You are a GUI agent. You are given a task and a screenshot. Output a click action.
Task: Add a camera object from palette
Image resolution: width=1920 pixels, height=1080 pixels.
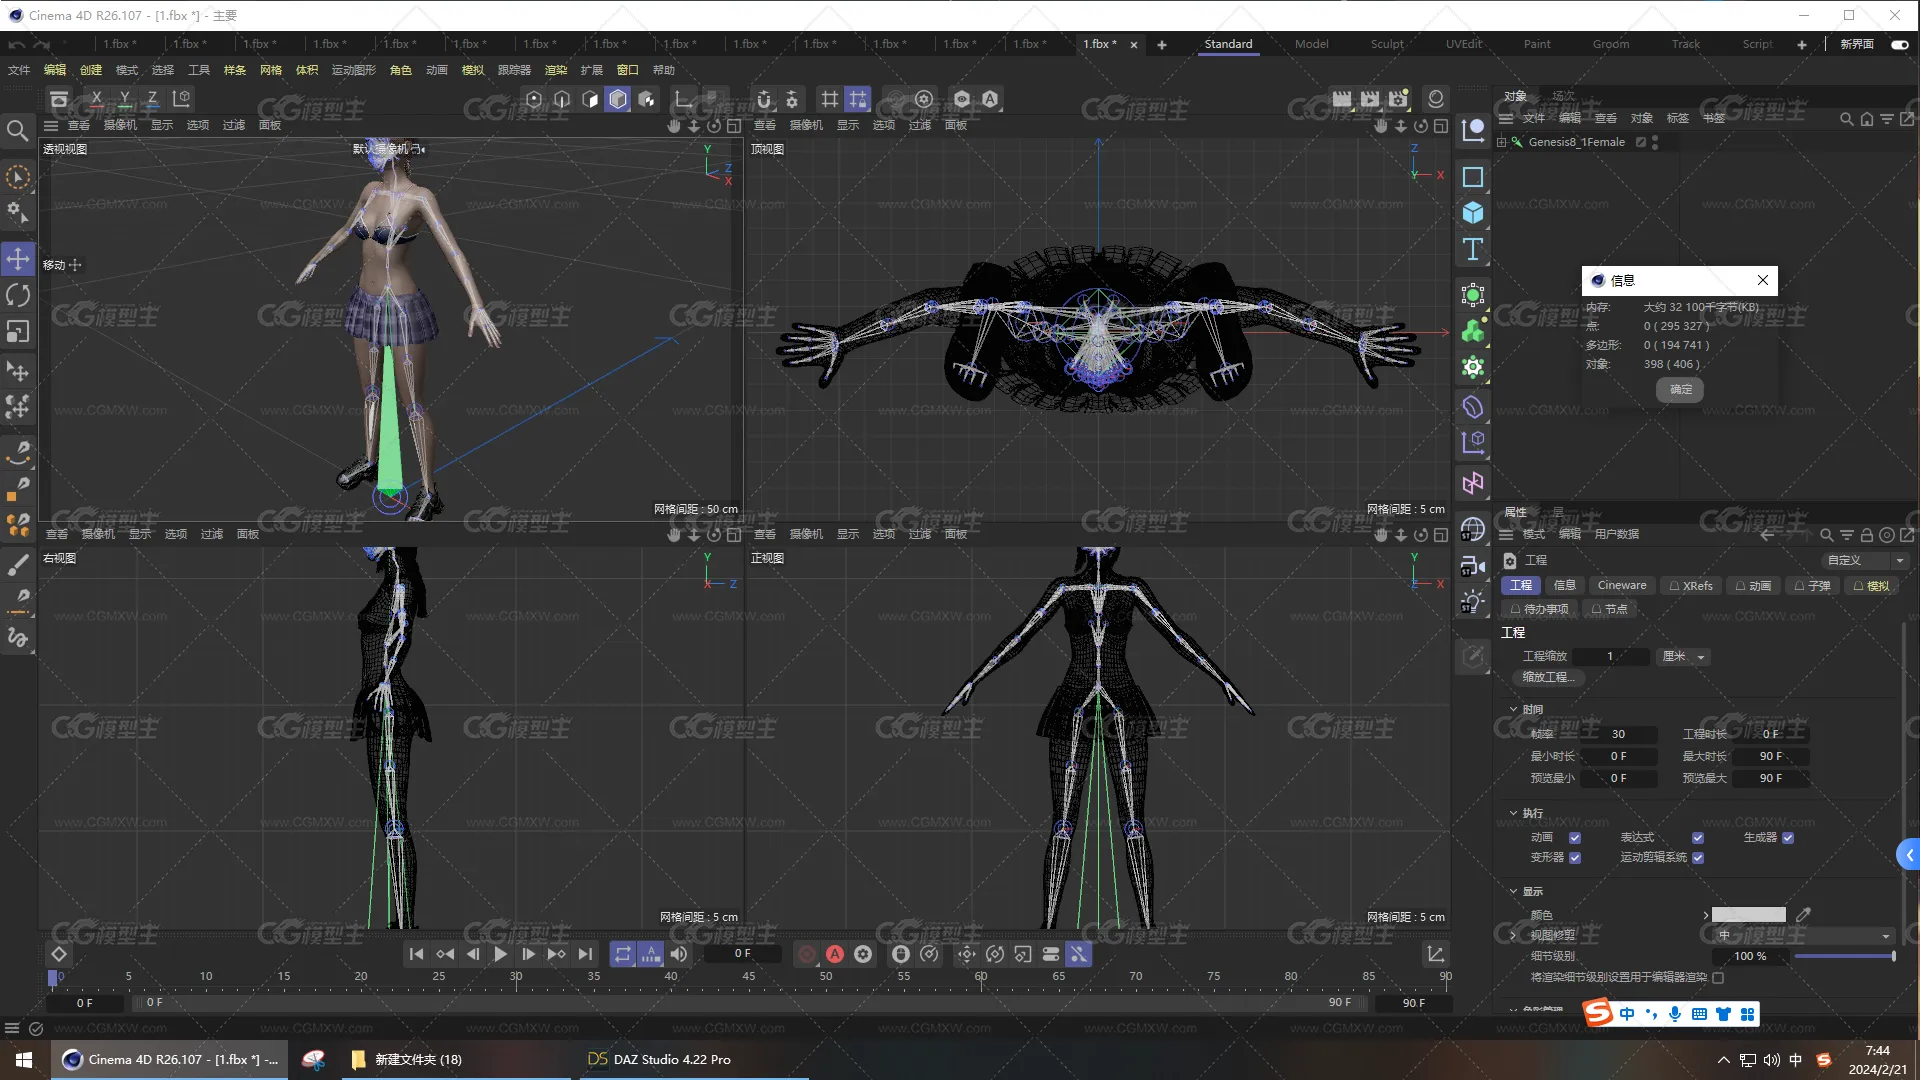(1473, 567)
